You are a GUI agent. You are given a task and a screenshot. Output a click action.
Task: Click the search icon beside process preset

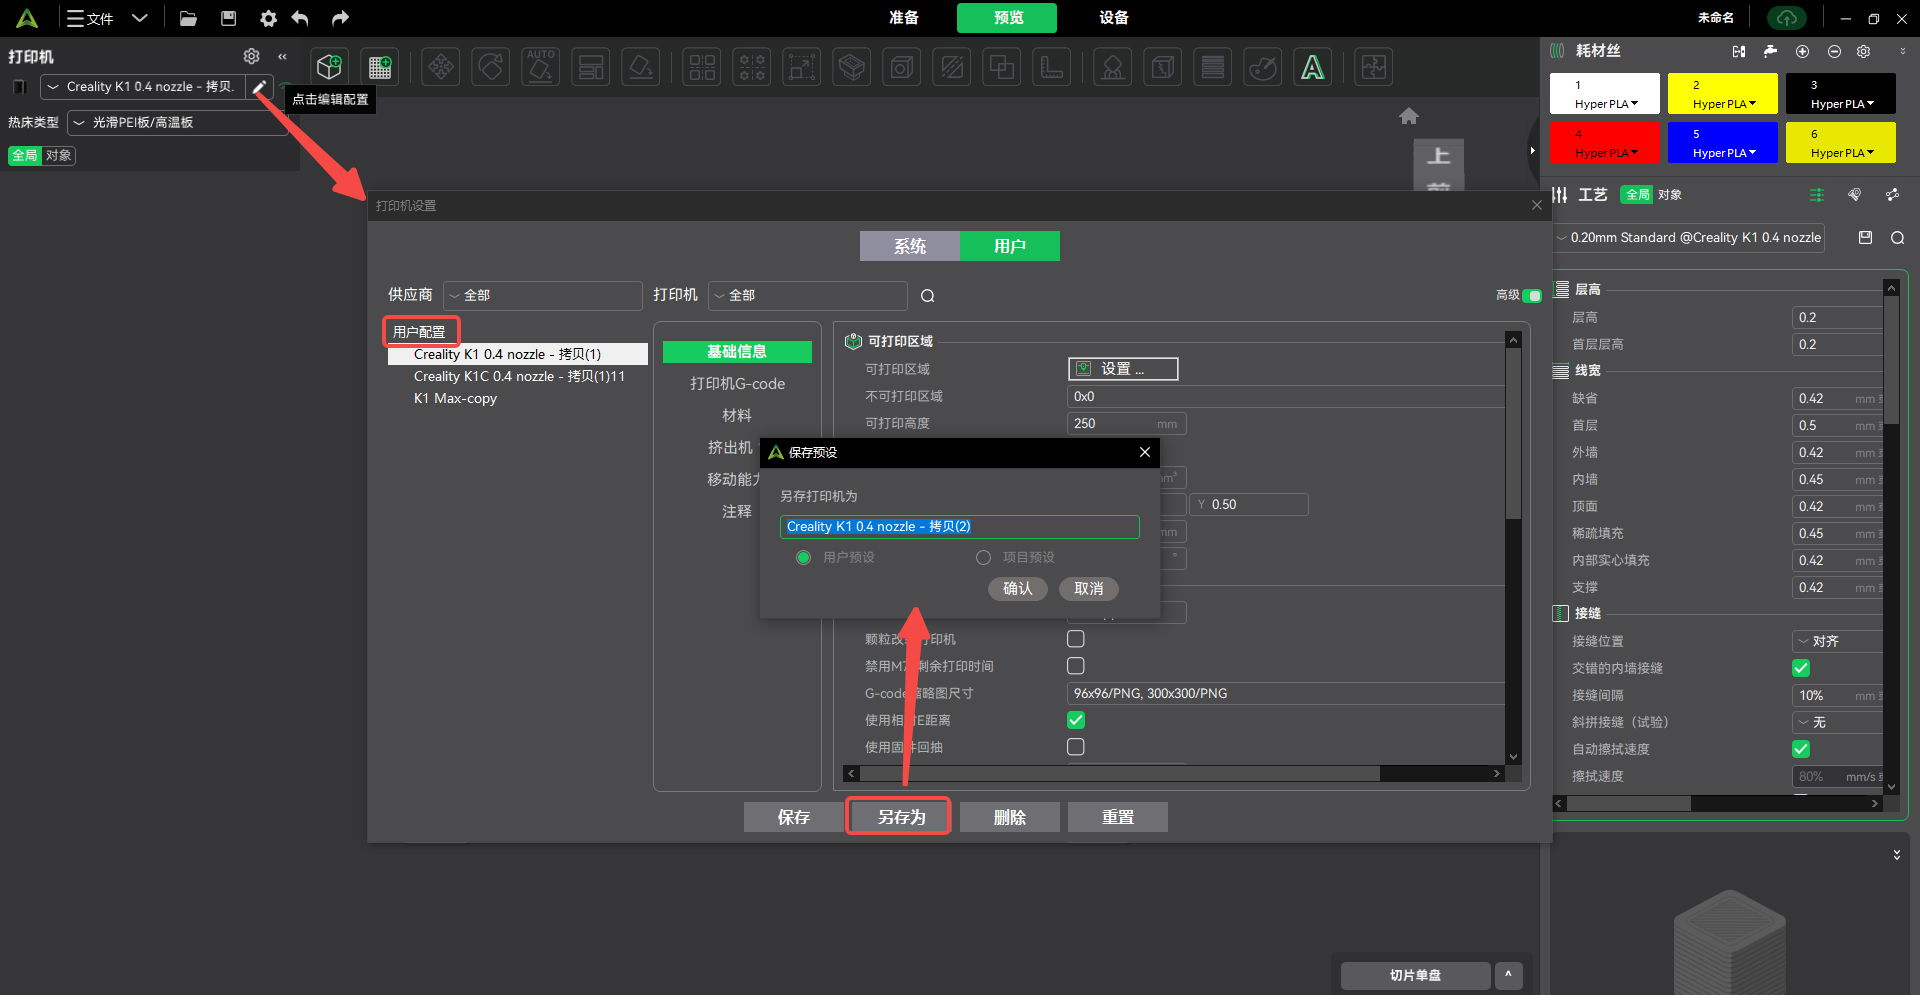[1897, 238]
